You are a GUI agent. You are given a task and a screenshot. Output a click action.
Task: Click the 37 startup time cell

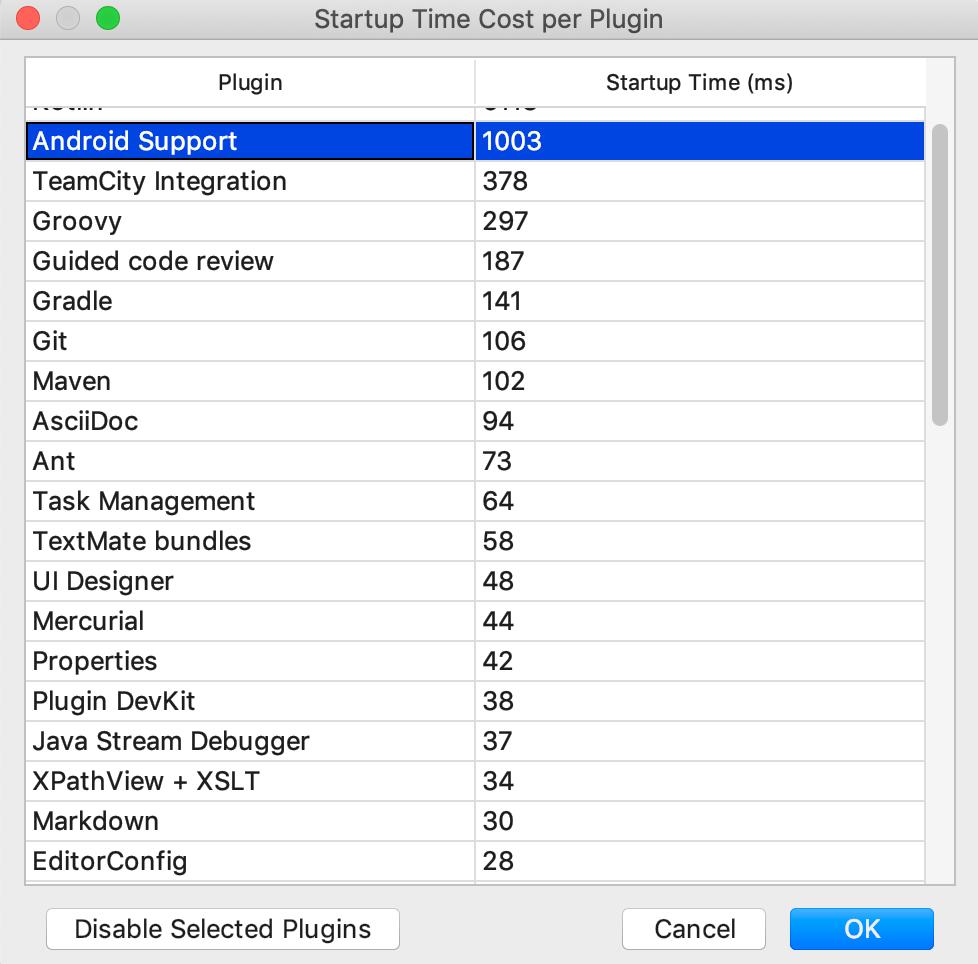coord(700,741)
